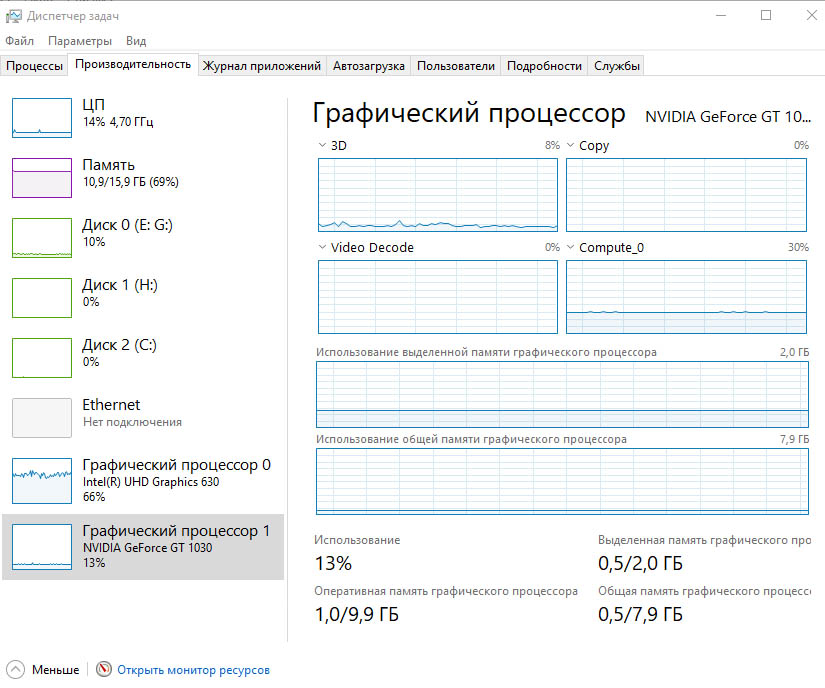Open the Вид menu
The height and width of the screenshot is (688, 825).
pyautogui.click(x=136, y=41)
